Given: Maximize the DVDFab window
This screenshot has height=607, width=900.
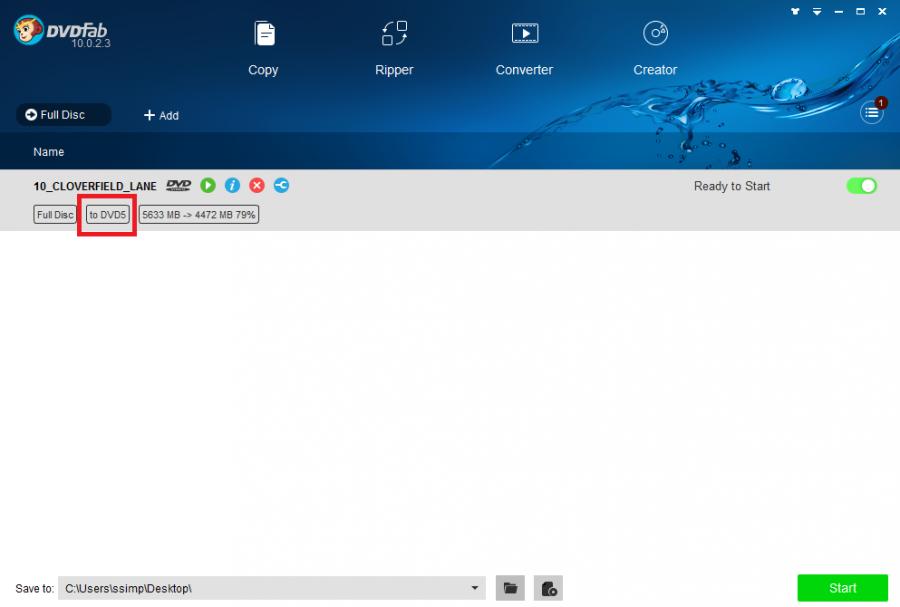Looking at the screenshot, I should click(x=860, y=11).
